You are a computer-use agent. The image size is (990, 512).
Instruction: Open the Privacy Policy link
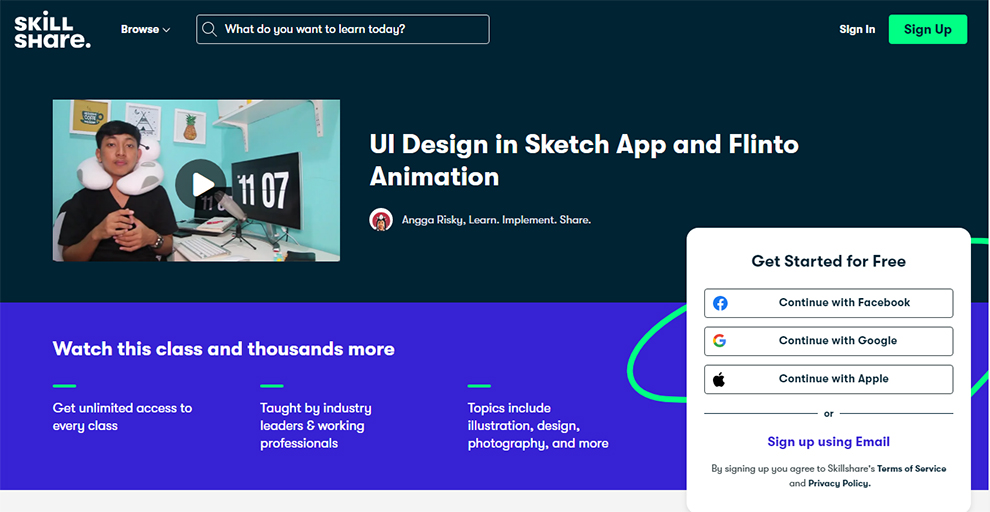(839, 484)
